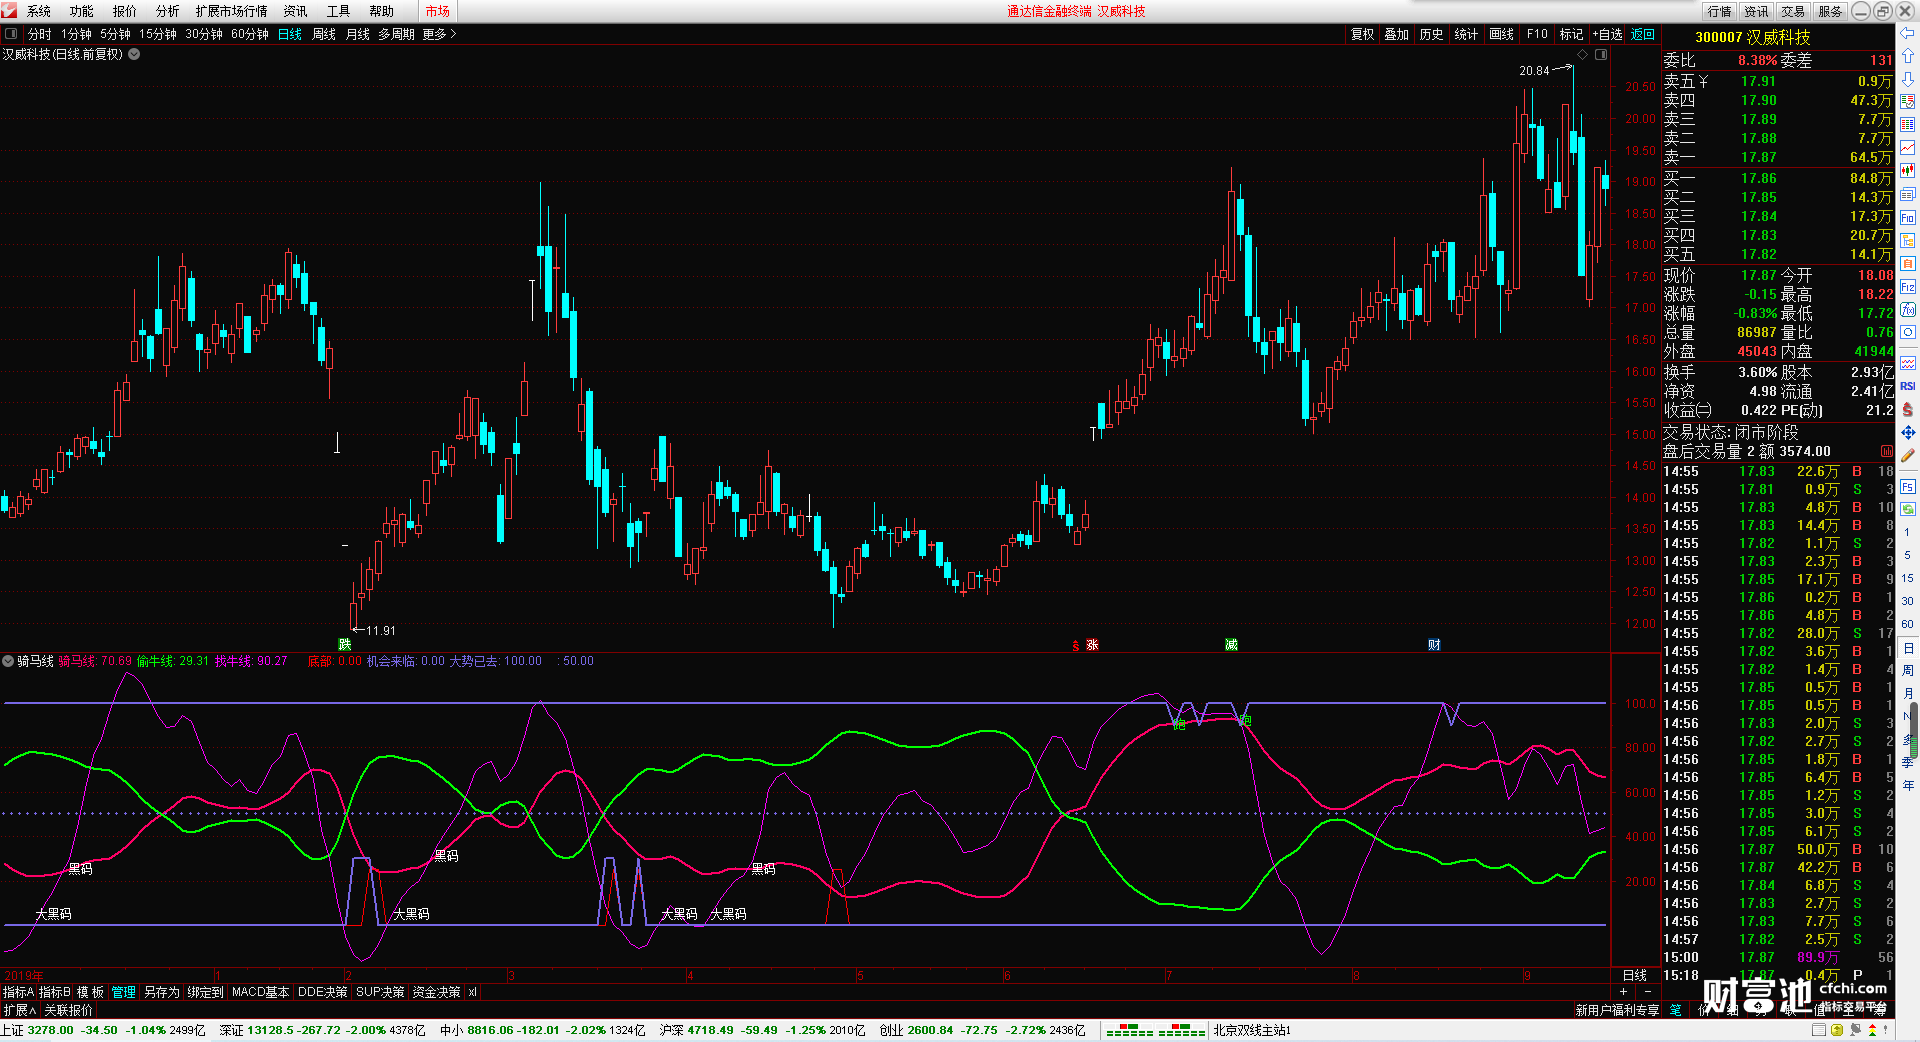Viewport: 1920px width, 1042px height.
Task: Click the circle-in-square sidebar icon
Action: pyautogui.click(x=1908, y=332)
